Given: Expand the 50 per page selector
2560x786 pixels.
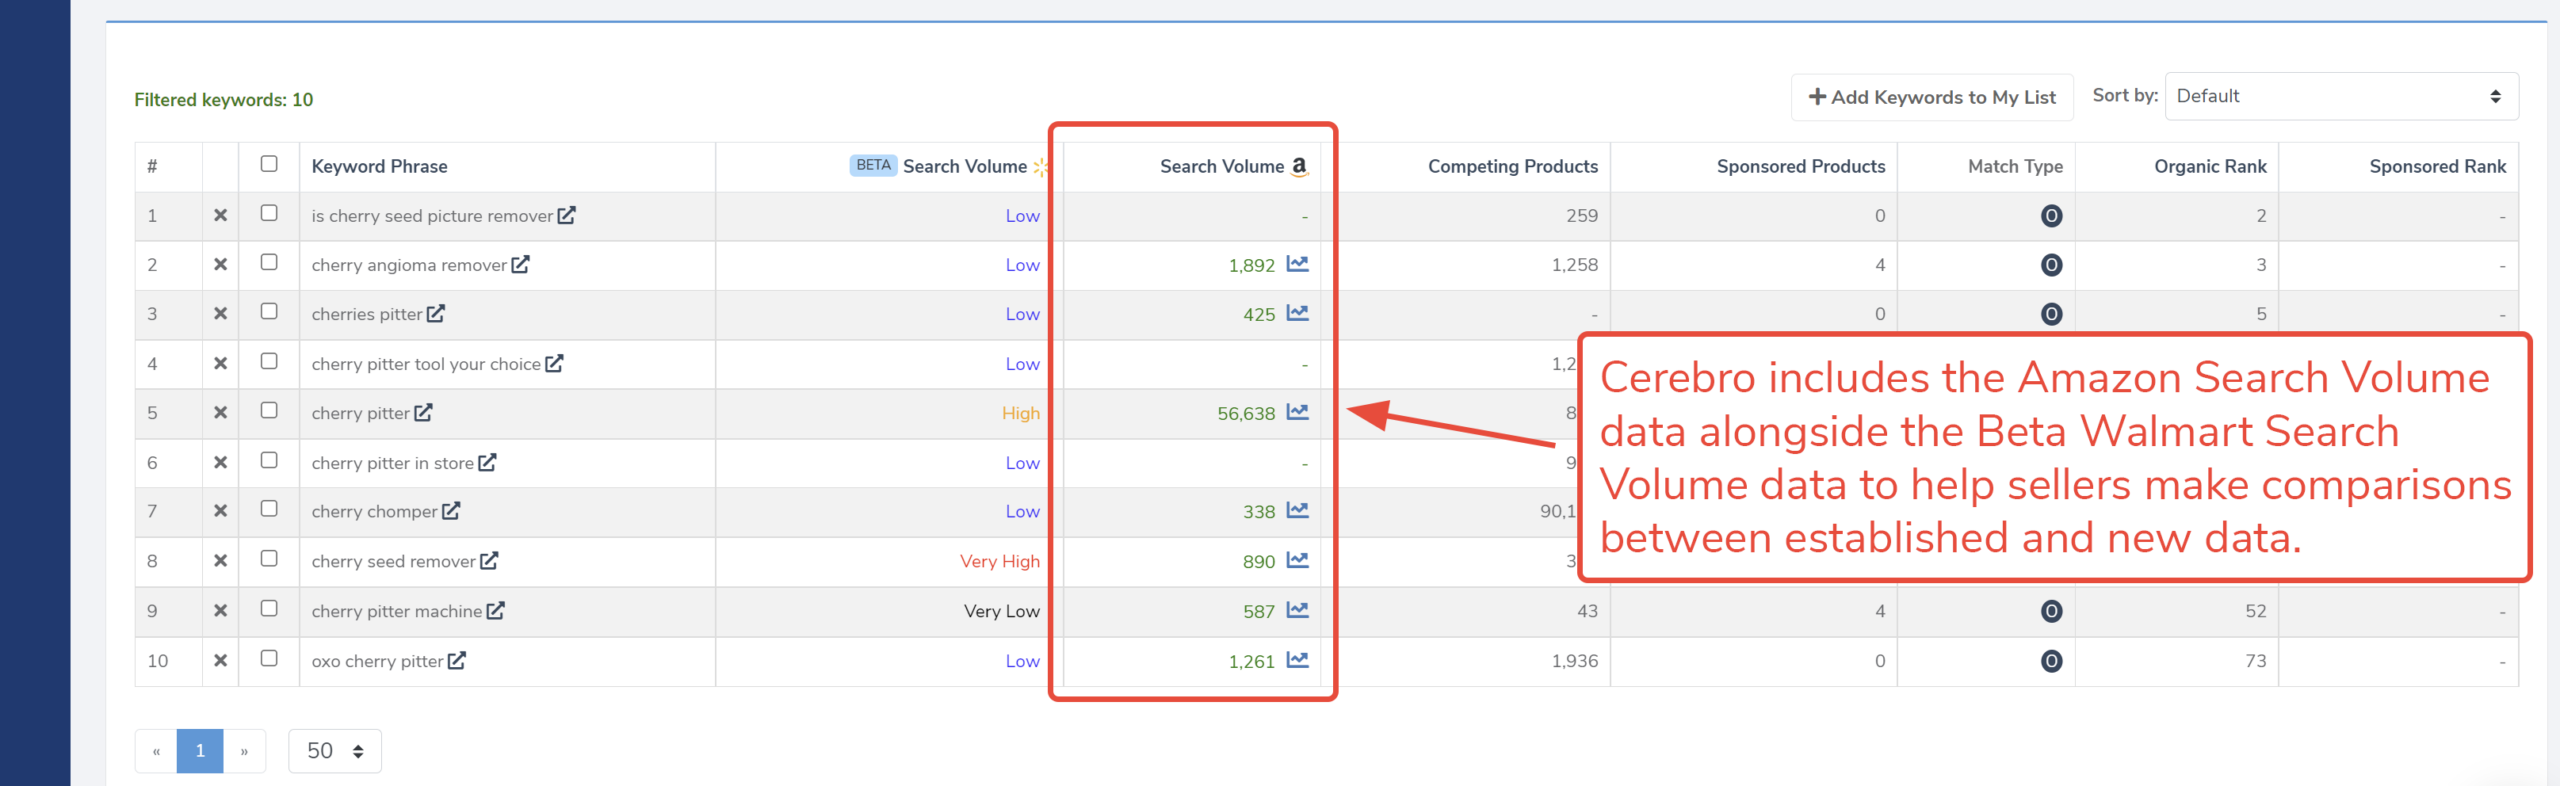Looking at the screenshot, I should click(x=335, y=751).
